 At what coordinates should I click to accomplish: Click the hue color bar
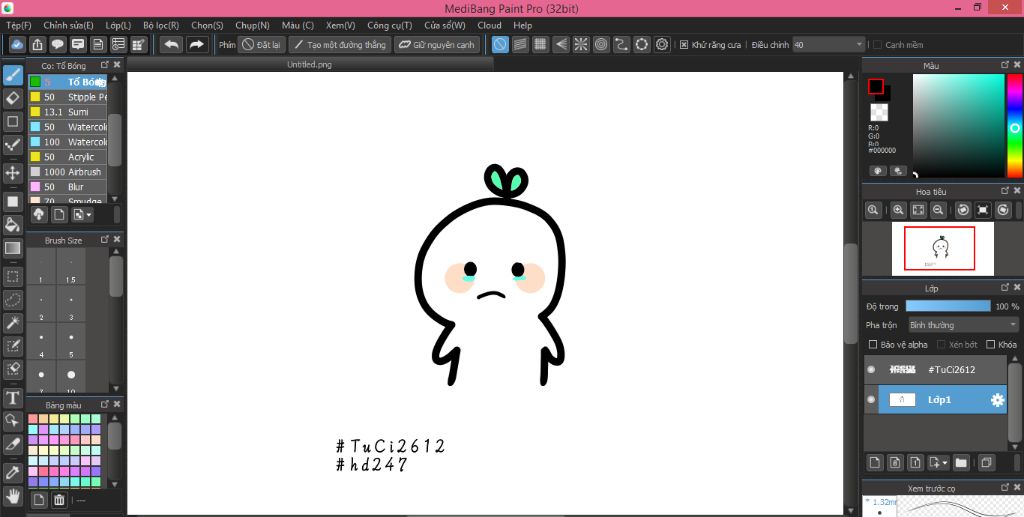pos(1014,125)
